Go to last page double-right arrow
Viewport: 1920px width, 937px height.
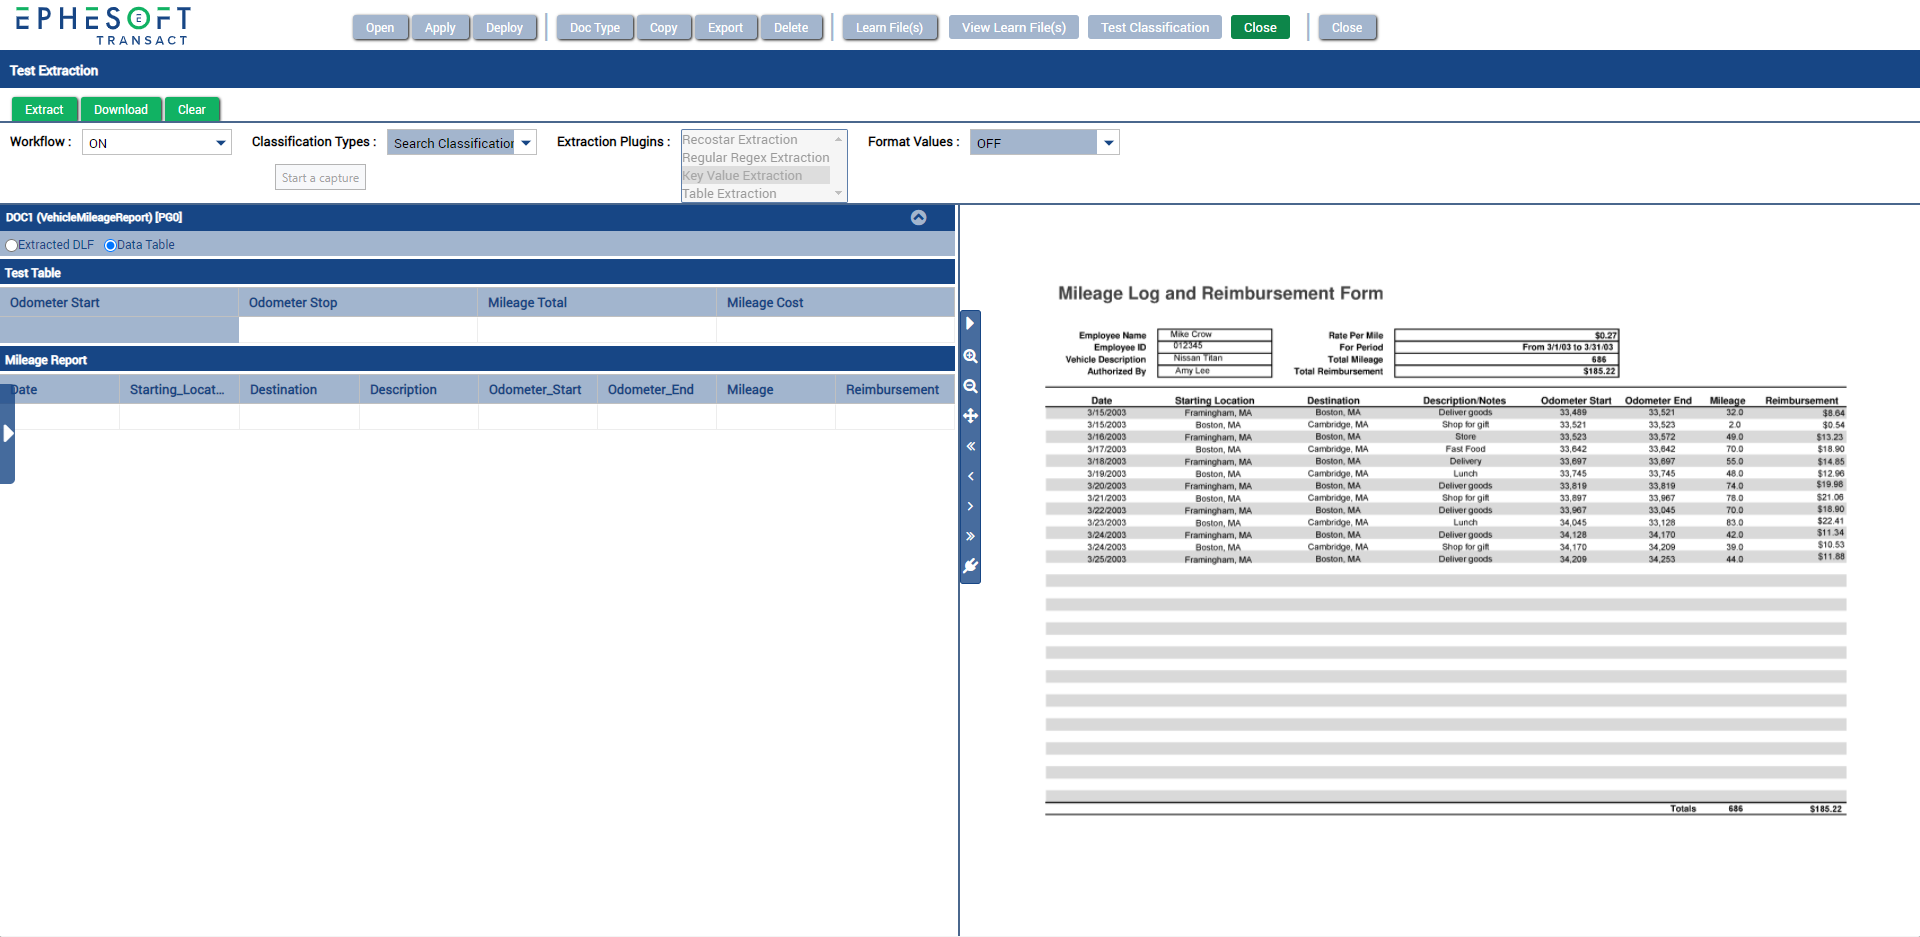pos(970,536)
